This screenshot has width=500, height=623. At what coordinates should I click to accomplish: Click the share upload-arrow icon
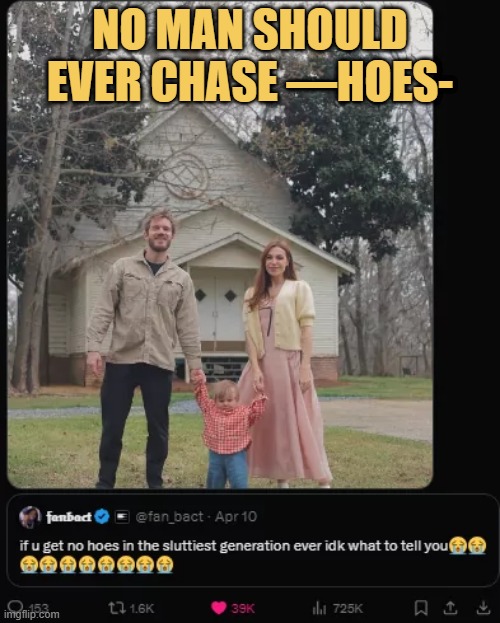(450, 608)
